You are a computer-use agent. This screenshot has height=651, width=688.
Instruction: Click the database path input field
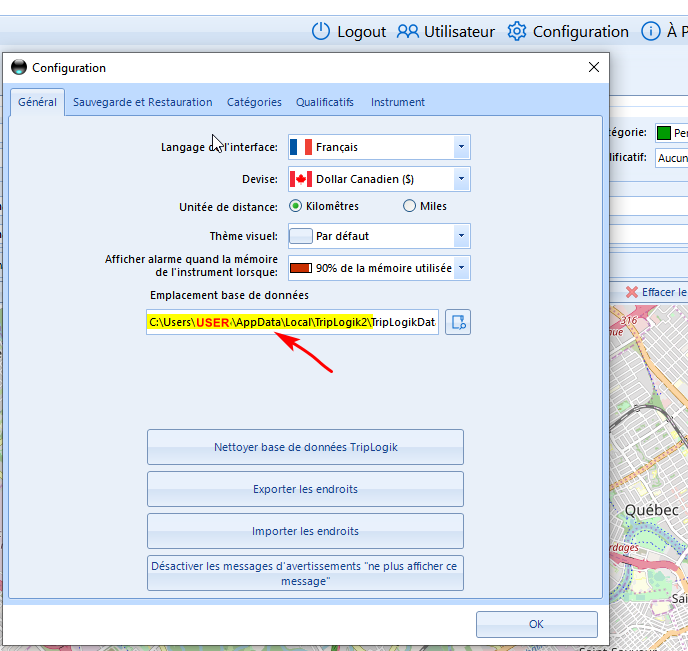(293, 322)
